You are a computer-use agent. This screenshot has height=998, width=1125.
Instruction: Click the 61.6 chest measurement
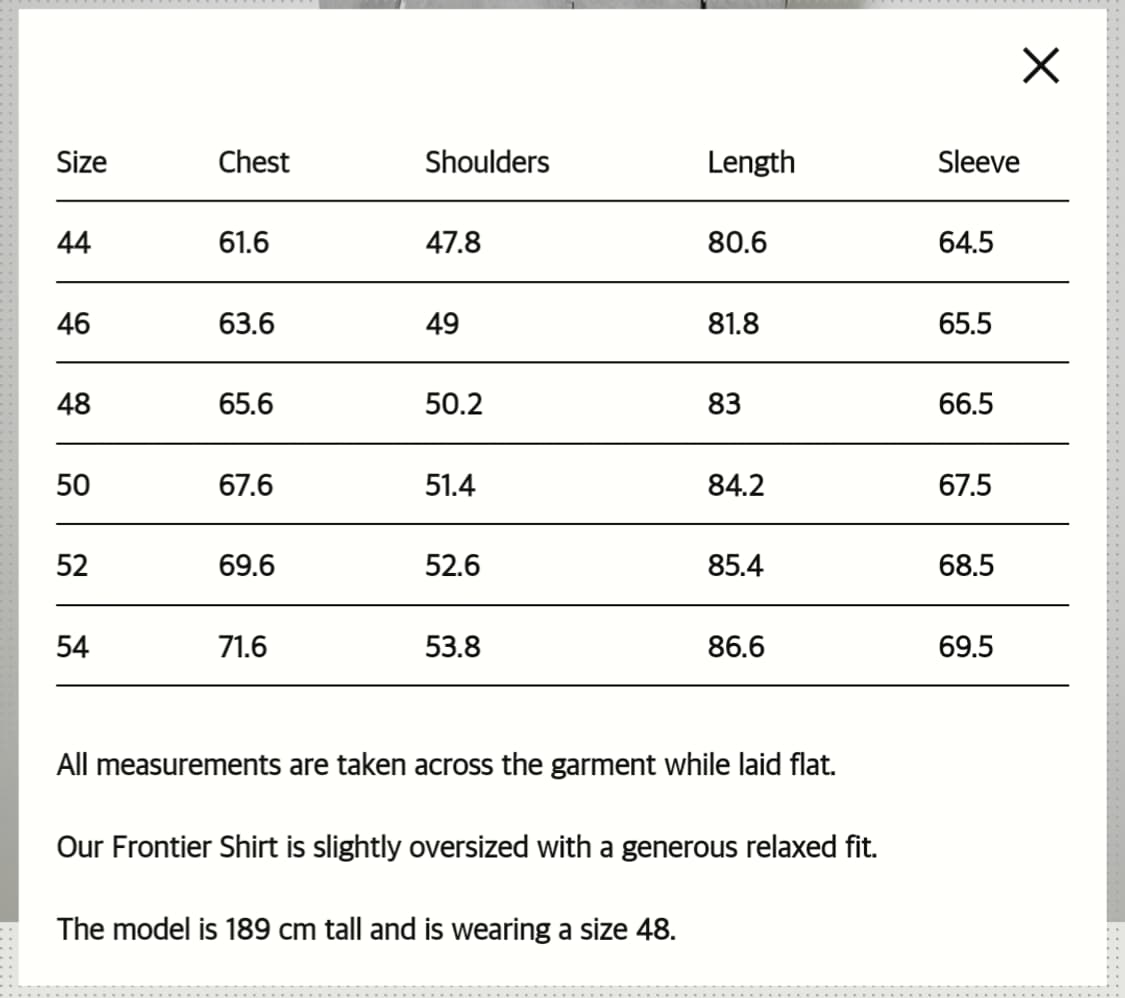tap(244, 243)
